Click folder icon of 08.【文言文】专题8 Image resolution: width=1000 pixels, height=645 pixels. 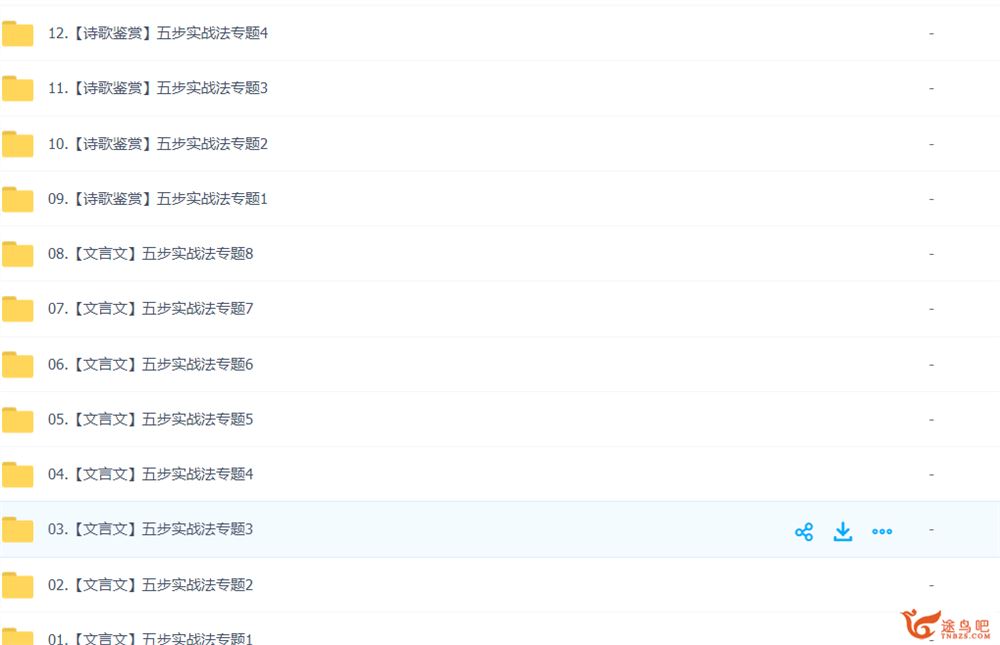coord(18,254)
